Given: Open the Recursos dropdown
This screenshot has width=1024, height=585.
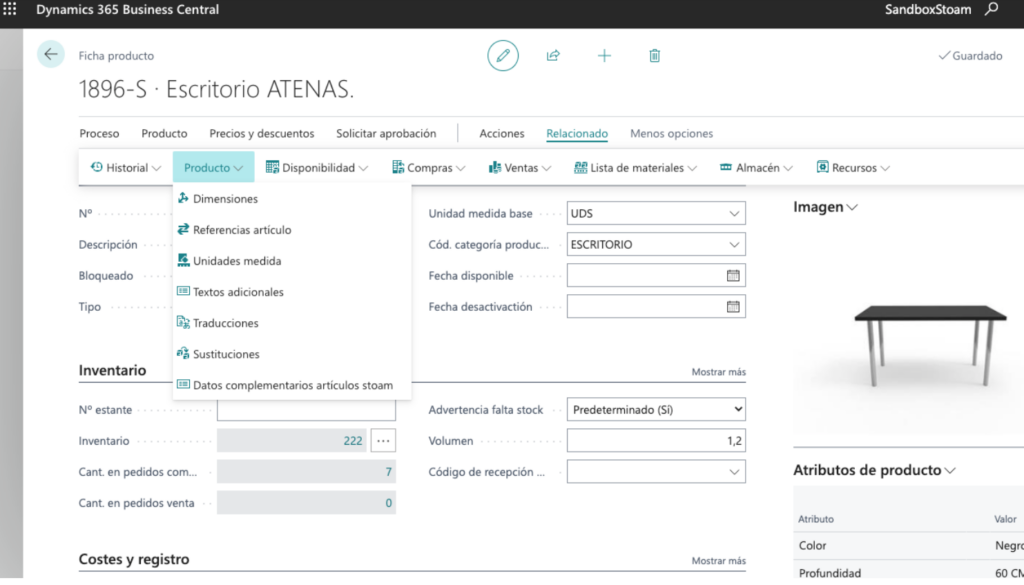Looking at the screenshot, I should [853, 168].
